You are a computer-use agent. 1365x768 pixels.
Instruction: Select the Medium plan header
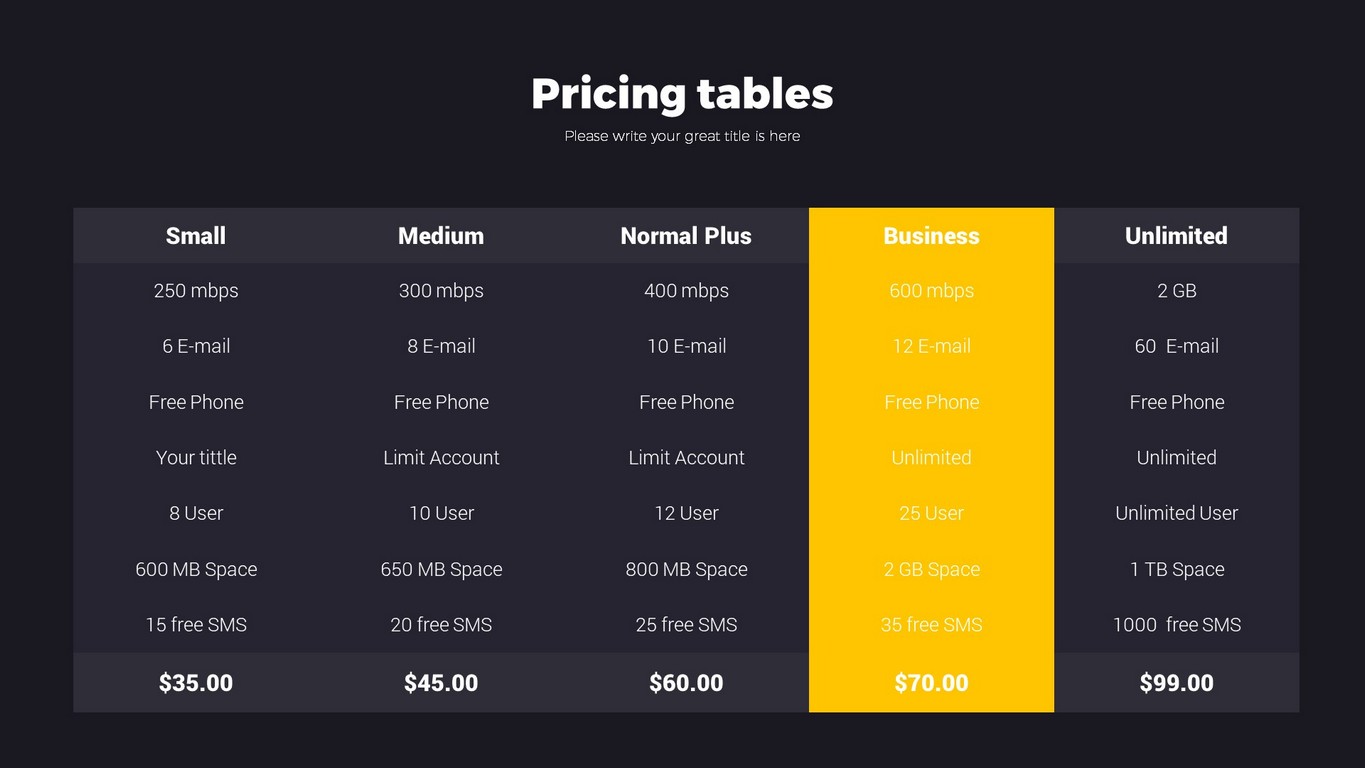click(441, 236)
